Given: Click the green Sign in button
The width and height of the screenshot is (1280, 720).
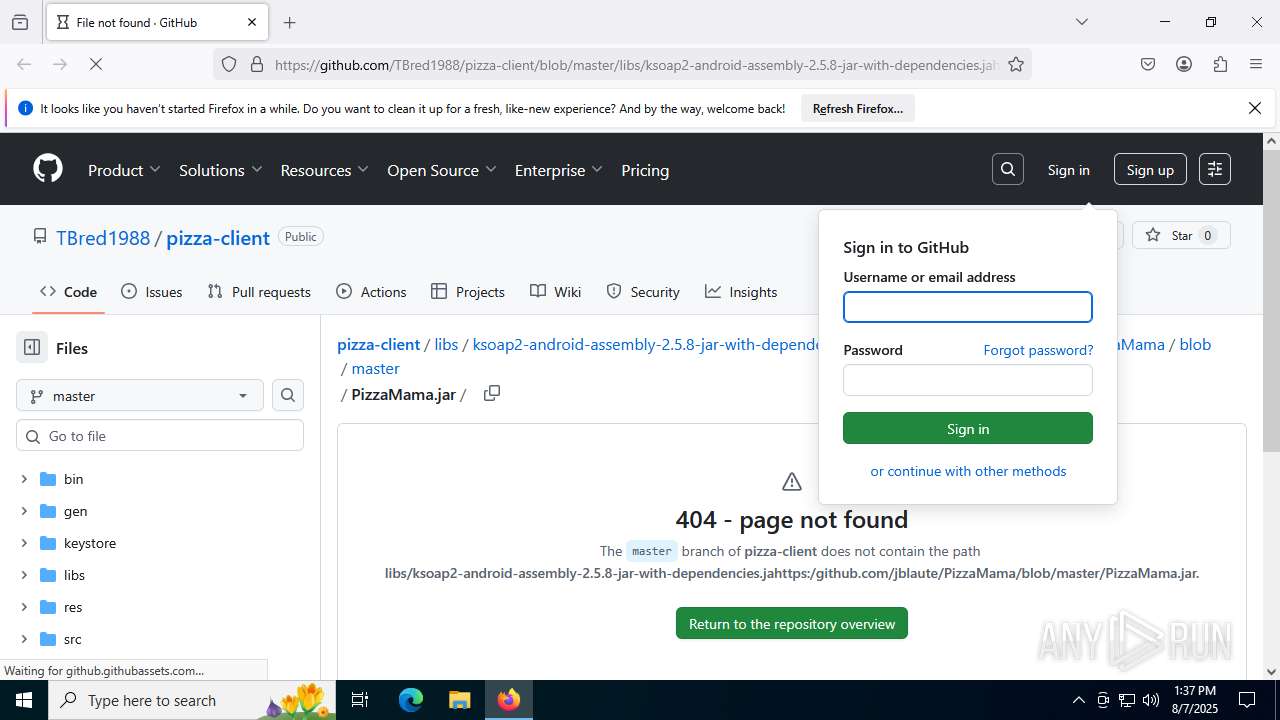Looking at the screenshot, I should tap(968, 428).
